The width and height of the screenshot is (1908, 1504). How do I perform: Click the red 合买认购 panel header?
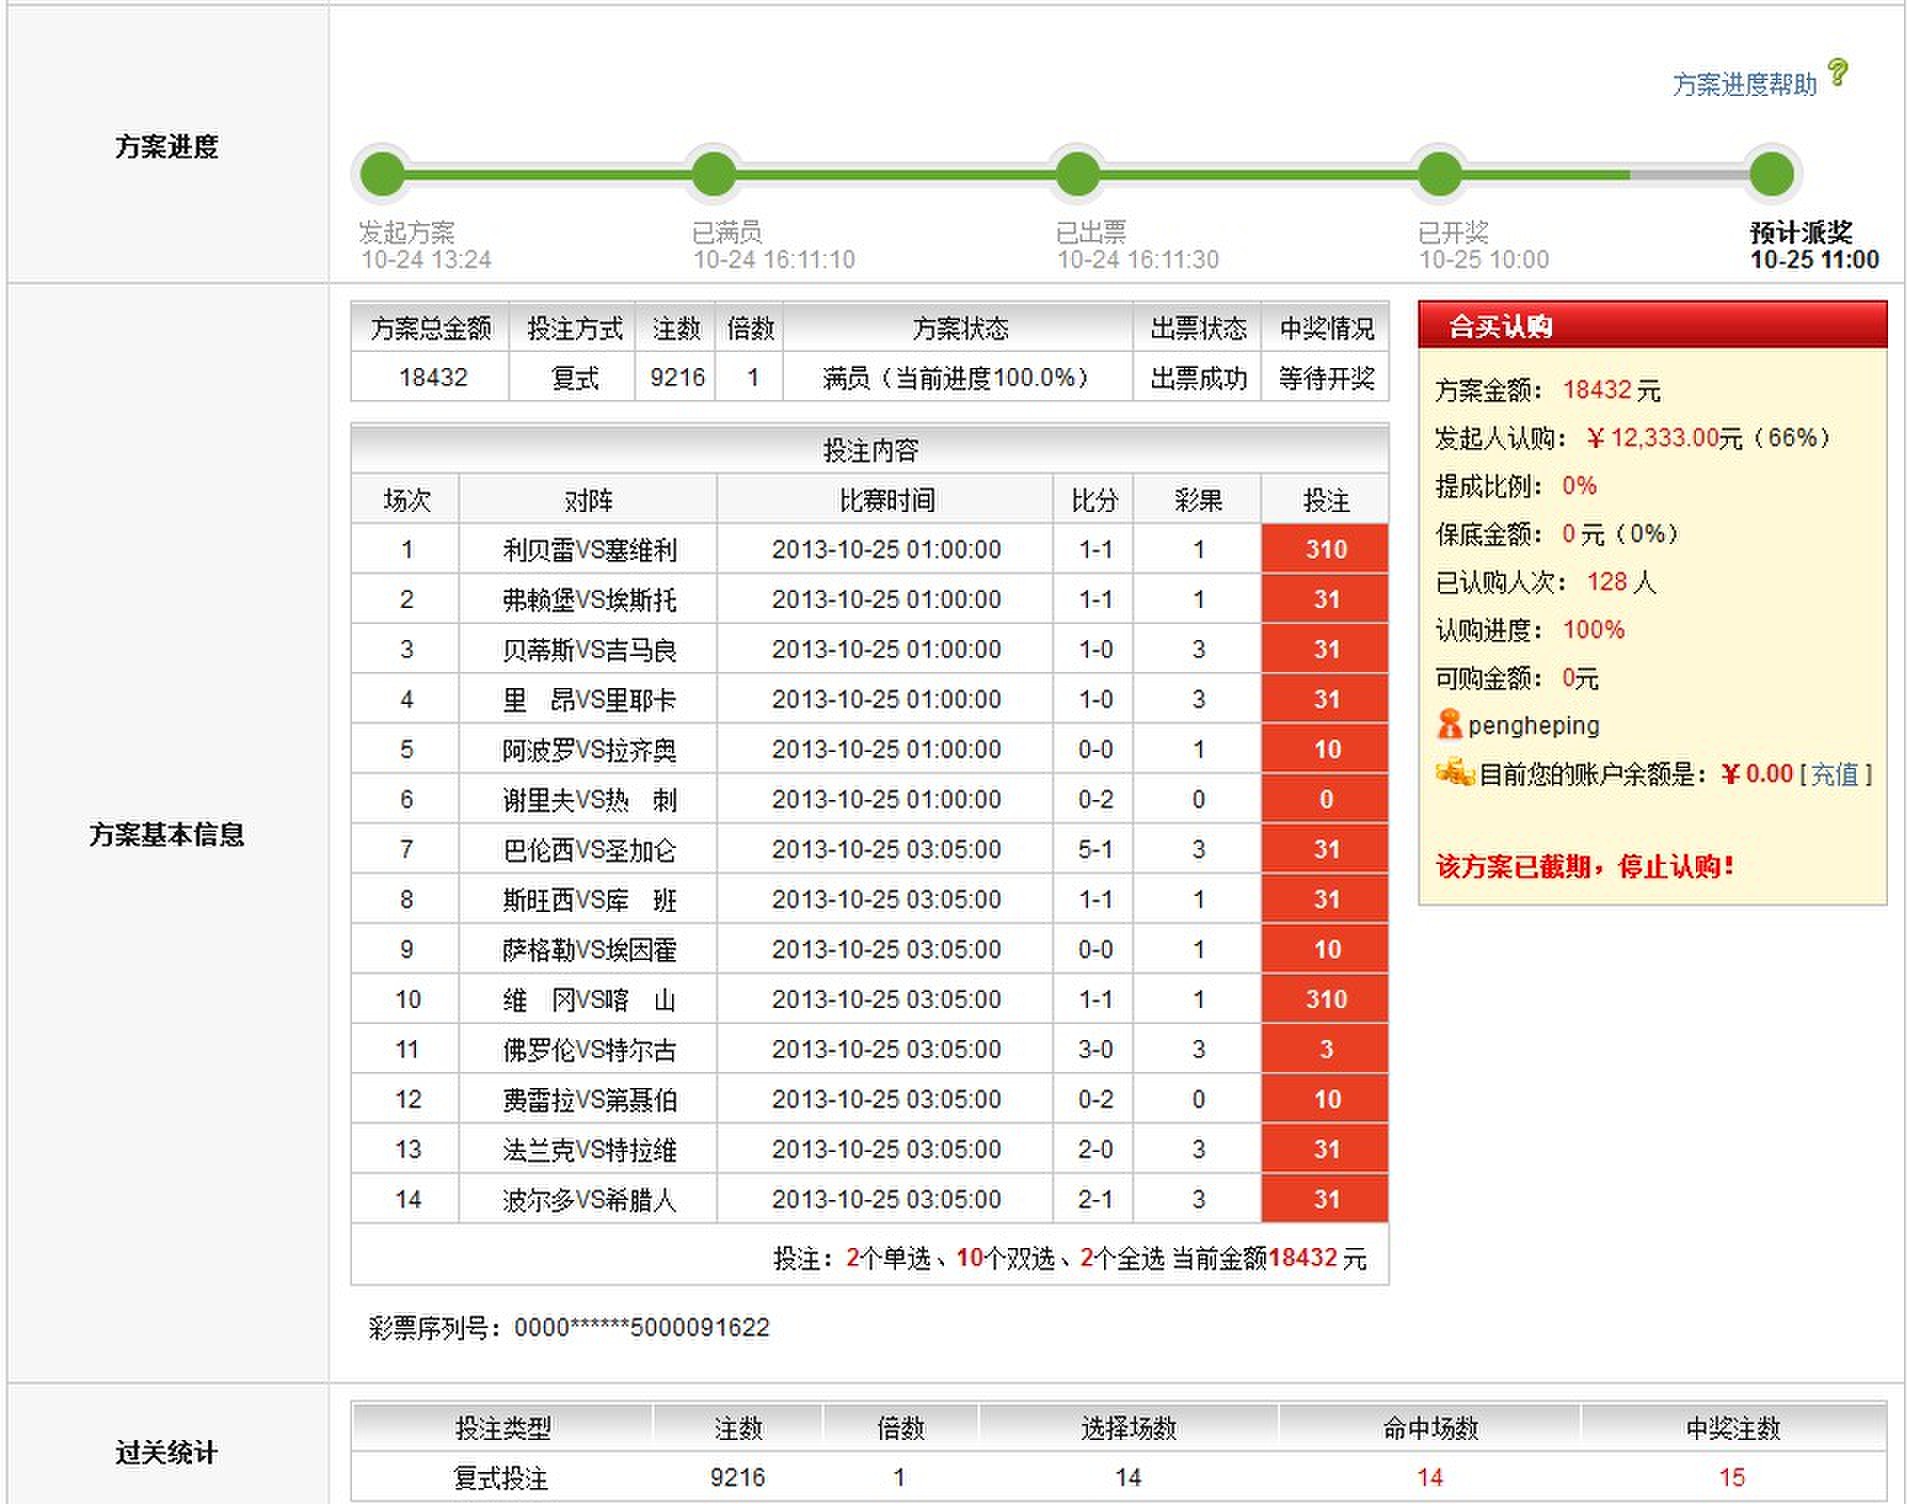(x=1652, y=326)
